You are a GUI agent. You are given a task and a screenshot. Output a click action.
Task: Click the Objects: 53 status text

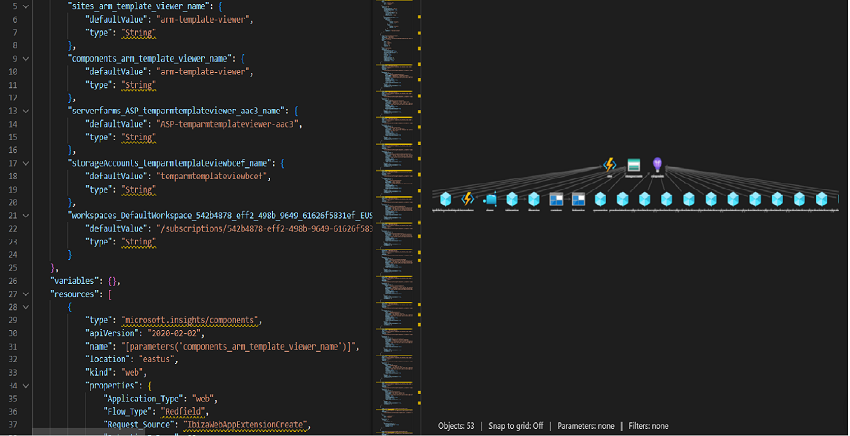coord(456,426)
